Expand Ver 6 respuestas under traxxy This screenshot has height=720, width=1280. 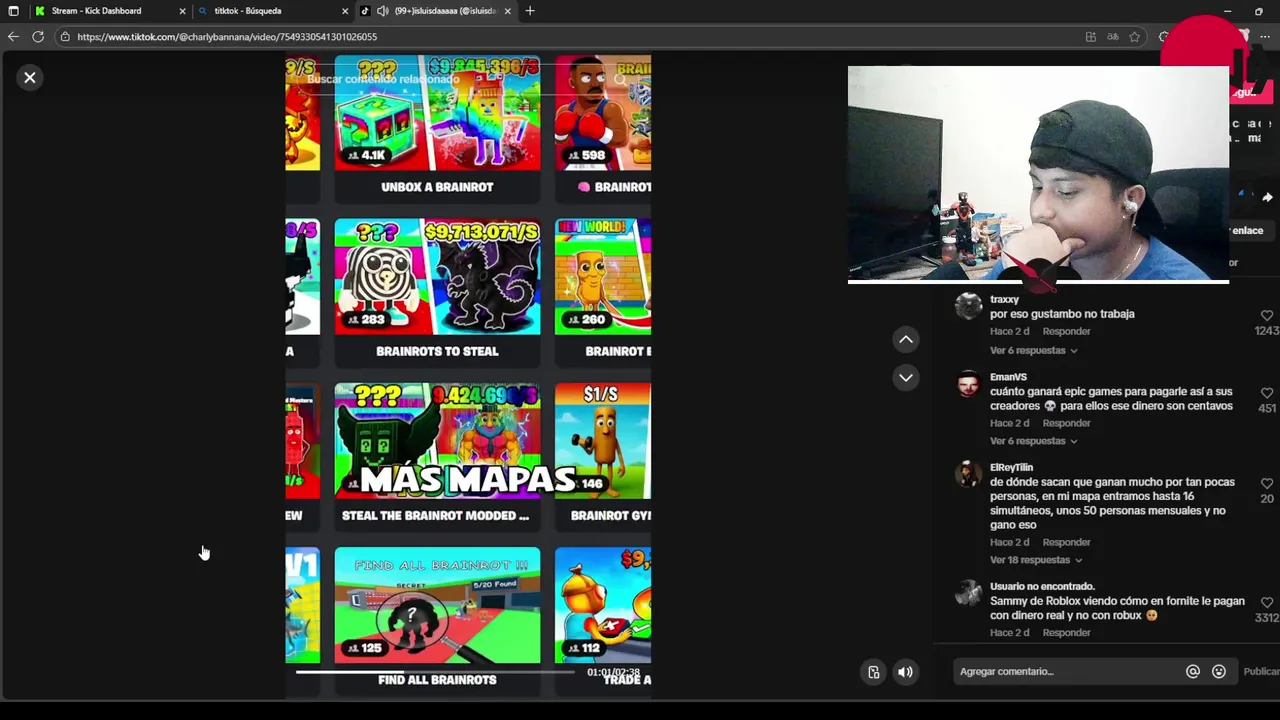[x=1033, y=351]
